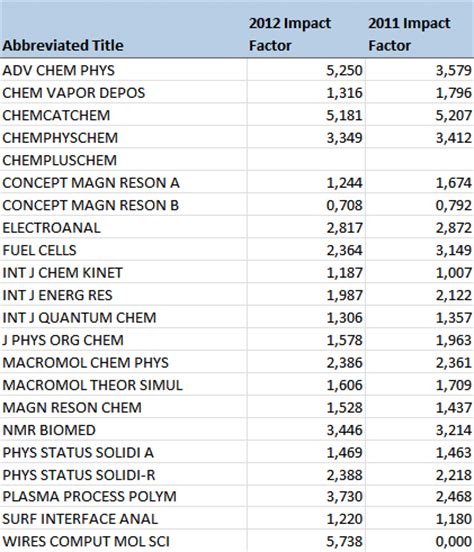Click the 3,149 value for FUEL CELLS

tap(454, 251)
